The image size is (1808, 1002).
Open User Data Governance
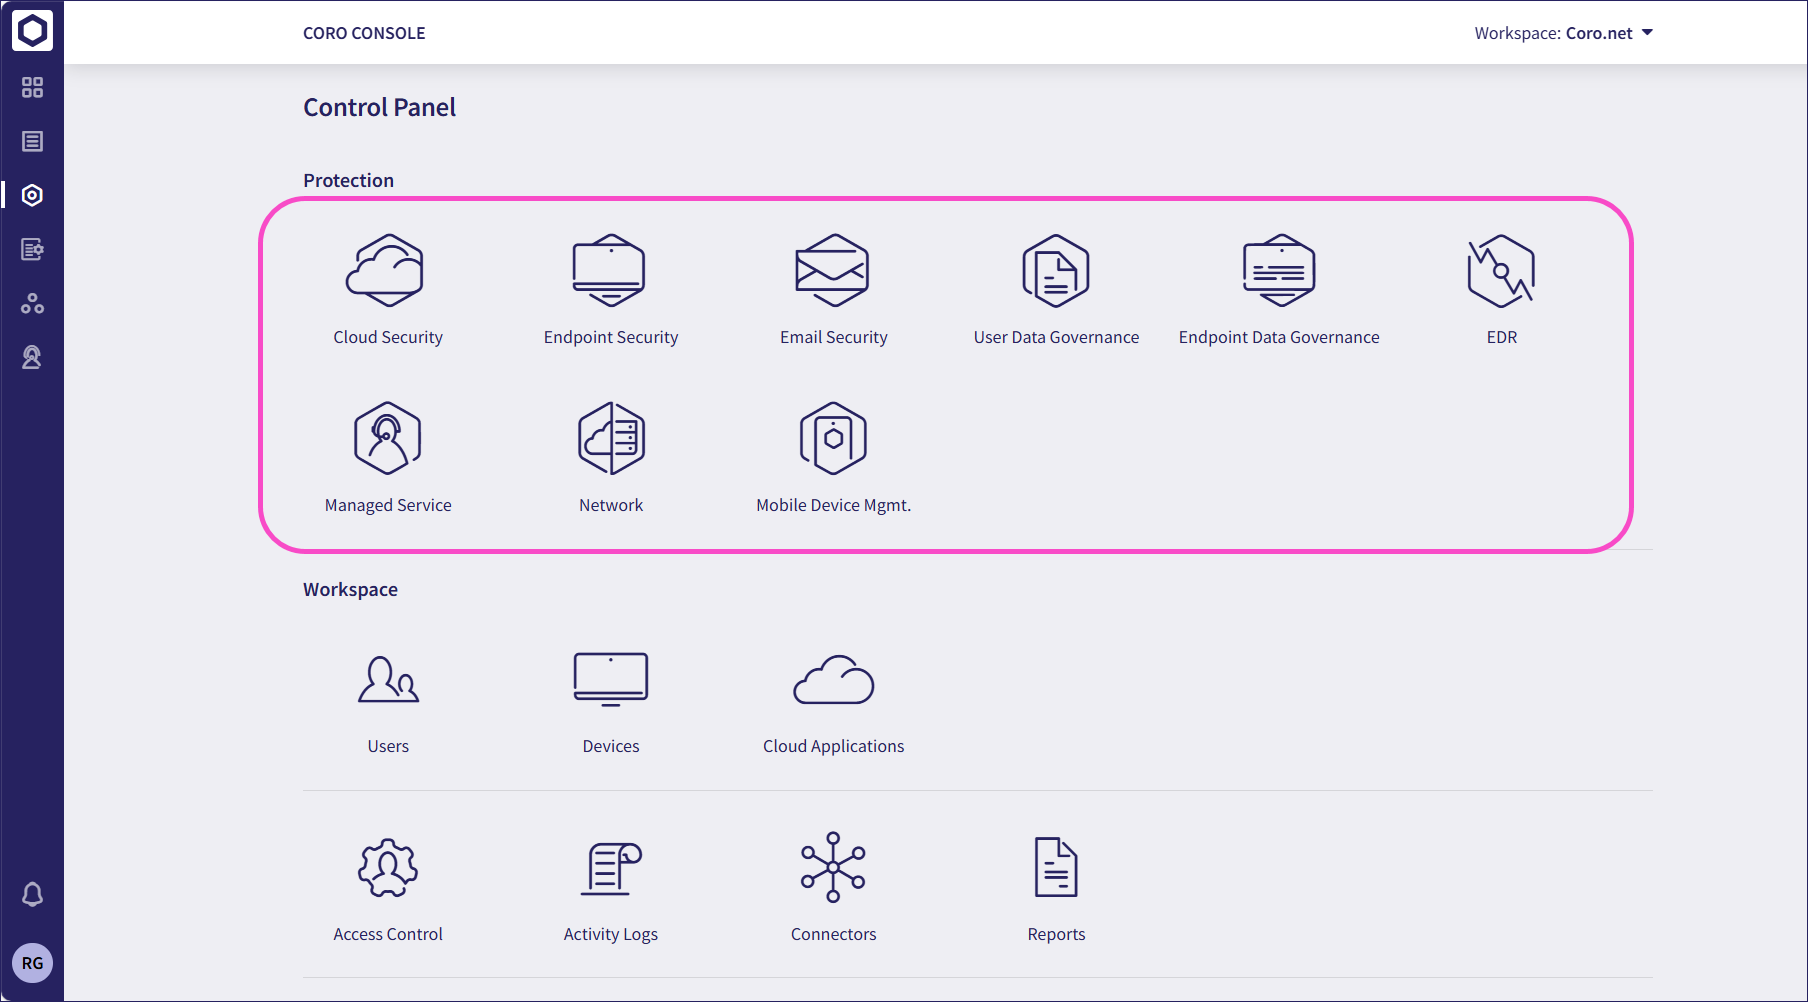pos(1056,271)
